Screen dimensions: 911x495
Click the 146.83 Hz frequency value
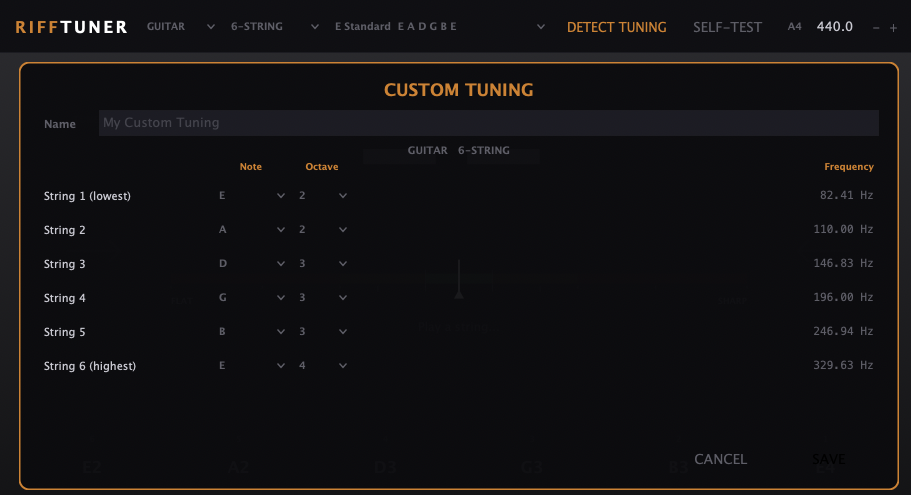pos(843,263)
